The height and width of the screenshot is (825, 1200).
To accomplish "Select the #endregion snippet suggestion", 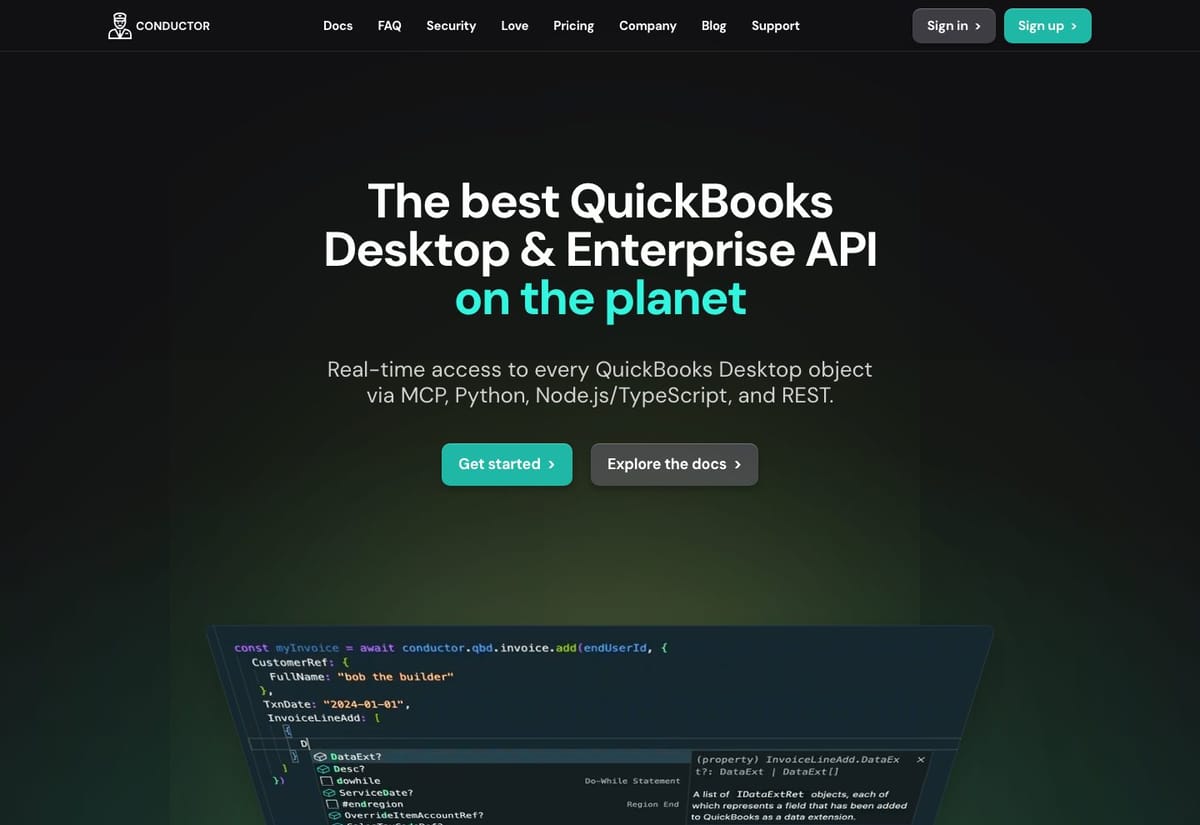I will [373, 804].
